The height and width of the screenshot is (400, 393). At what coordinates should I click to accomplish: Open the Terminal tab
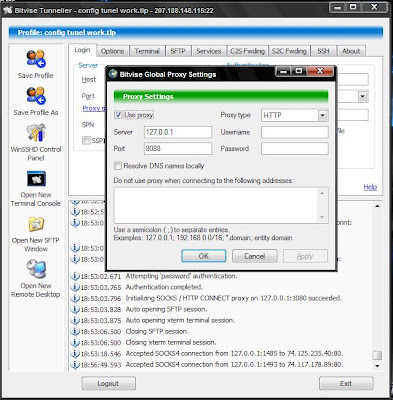click(147, 51)
